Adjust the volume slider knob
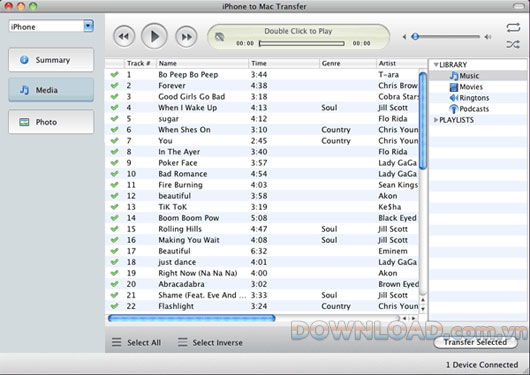530x375 pixels. point(415,37)
